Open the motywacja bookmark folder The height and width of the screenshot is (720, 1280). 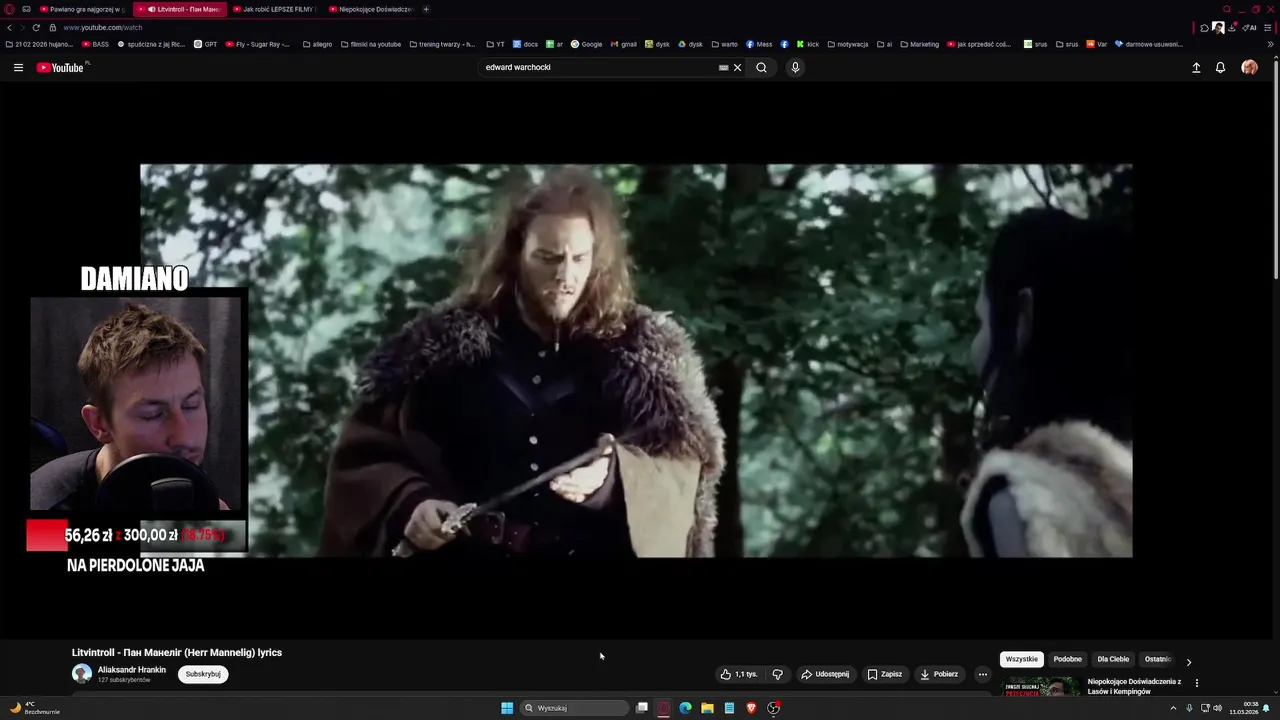pyautogui.click(x=848, y=44)
